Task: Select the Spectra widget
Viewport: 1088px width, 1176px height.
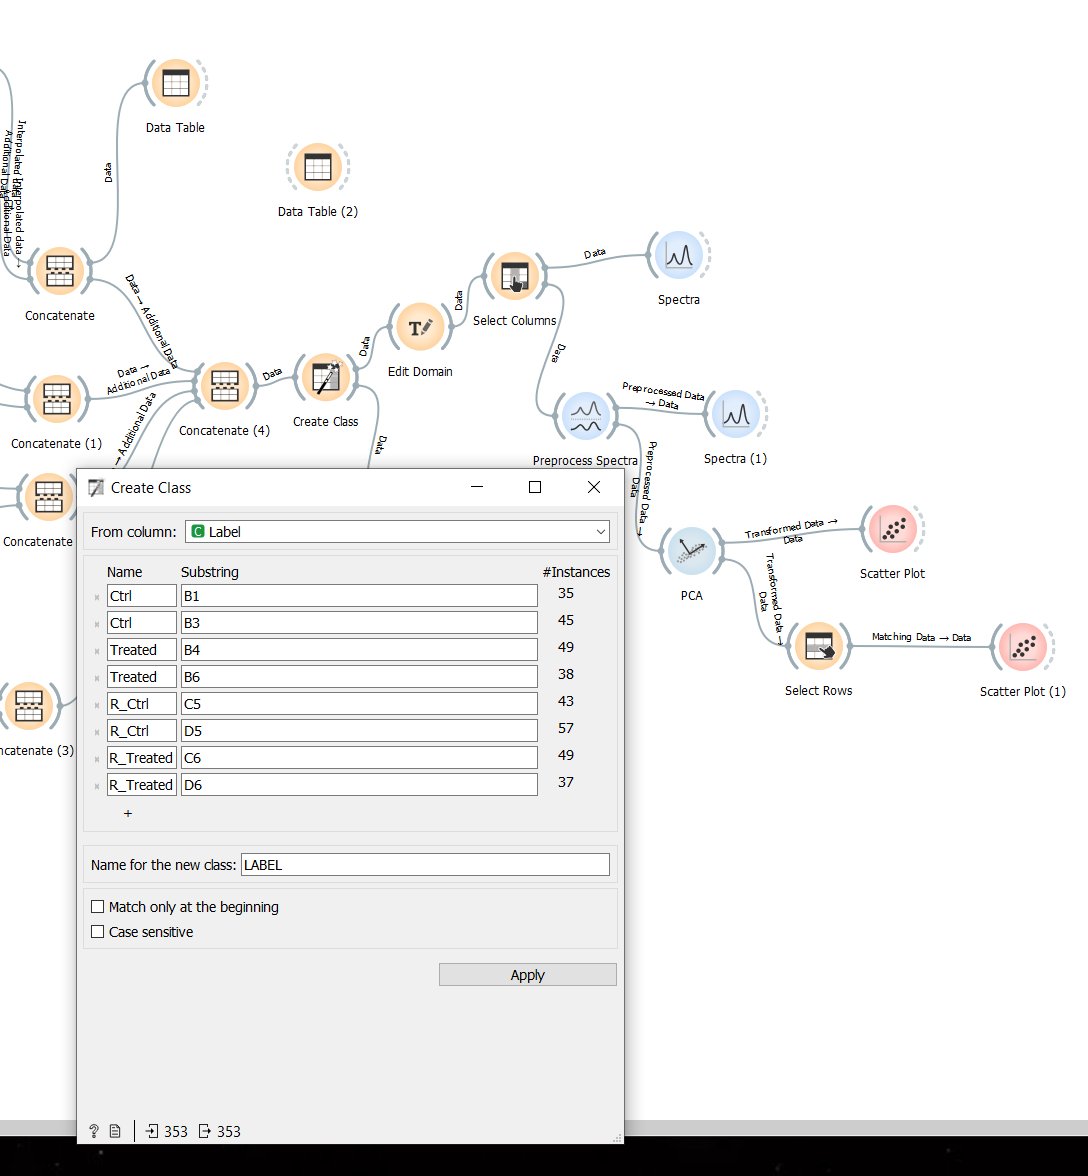Action: (x=679, y=255)
